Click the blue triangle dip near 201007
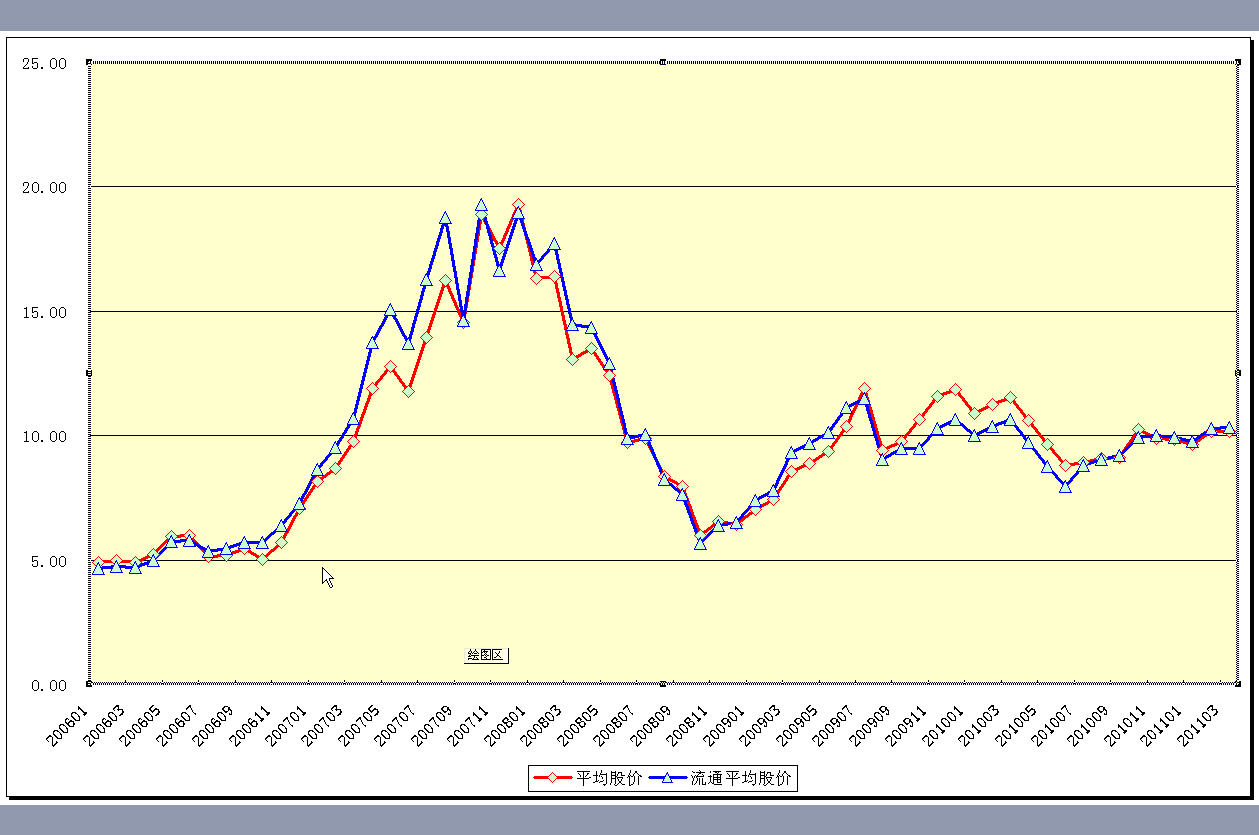 coord(1065,487)
